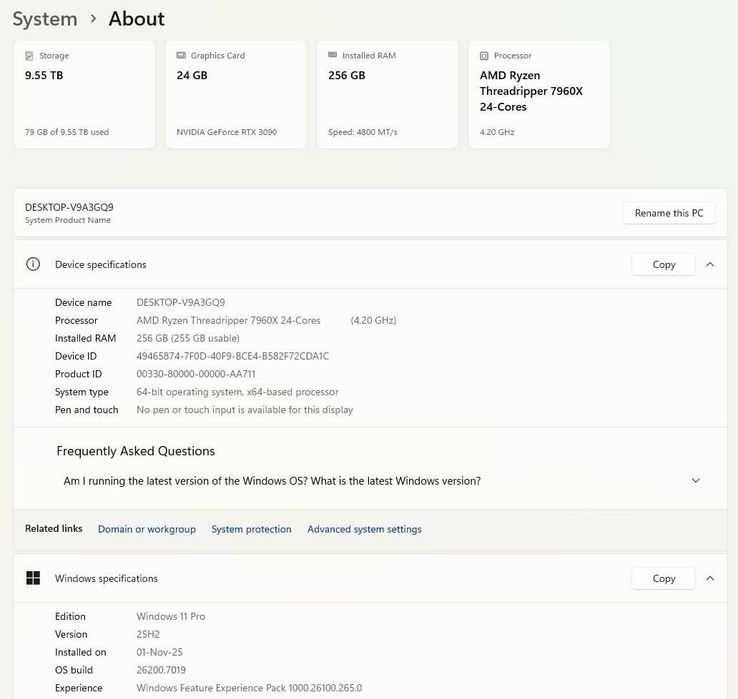Image resolution: width=738 pixels, height=699 pixels.
Task: Click the Version value 25H2
Action: pyautogui.click(x=148, y=634)
